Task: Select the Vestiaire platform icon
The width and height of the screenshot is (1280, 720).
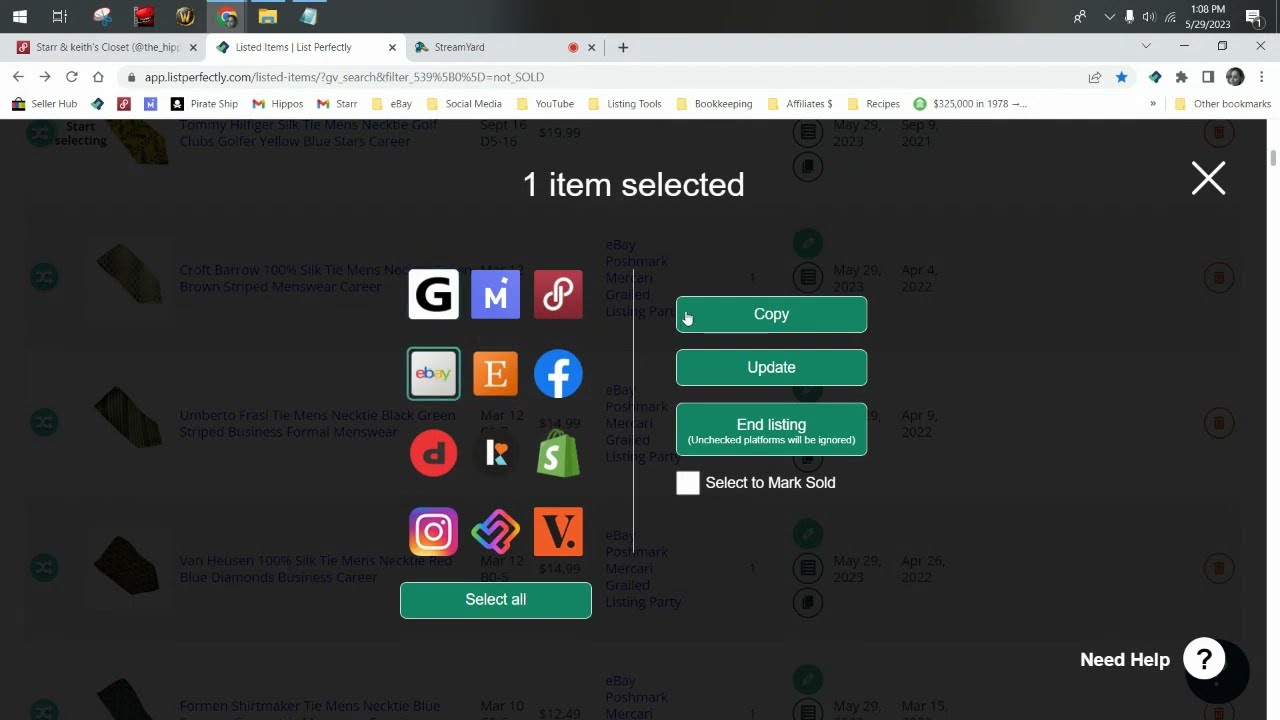Action: (558, 532)
